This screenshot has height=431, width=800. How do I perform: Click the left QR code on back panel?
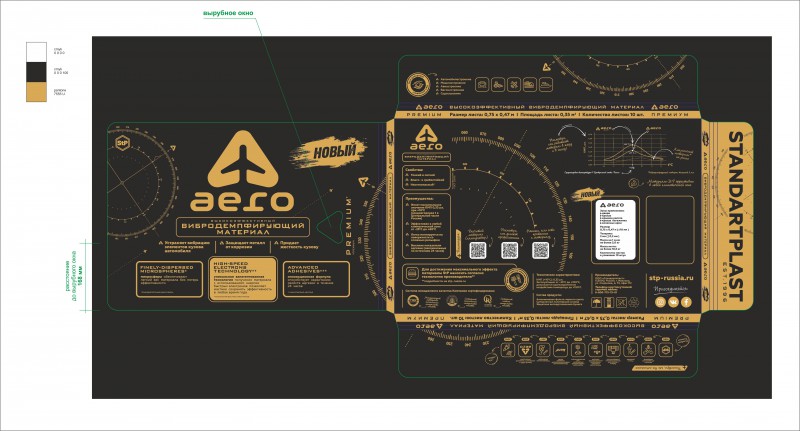(x=478, y=250)
